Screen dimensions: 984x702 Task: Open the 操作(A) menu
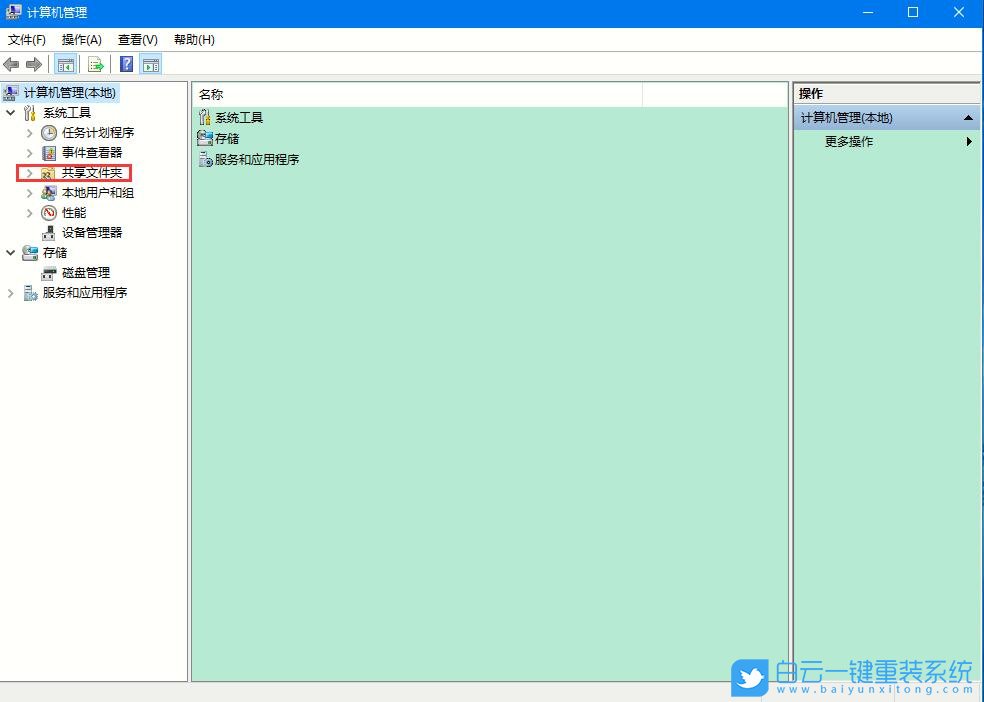80,40
